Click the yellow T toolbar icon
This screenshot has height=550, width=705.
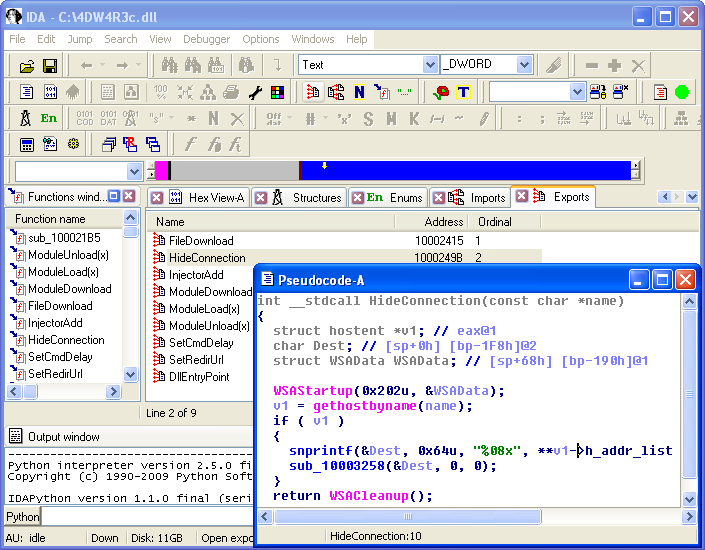[x=463, y=92]
